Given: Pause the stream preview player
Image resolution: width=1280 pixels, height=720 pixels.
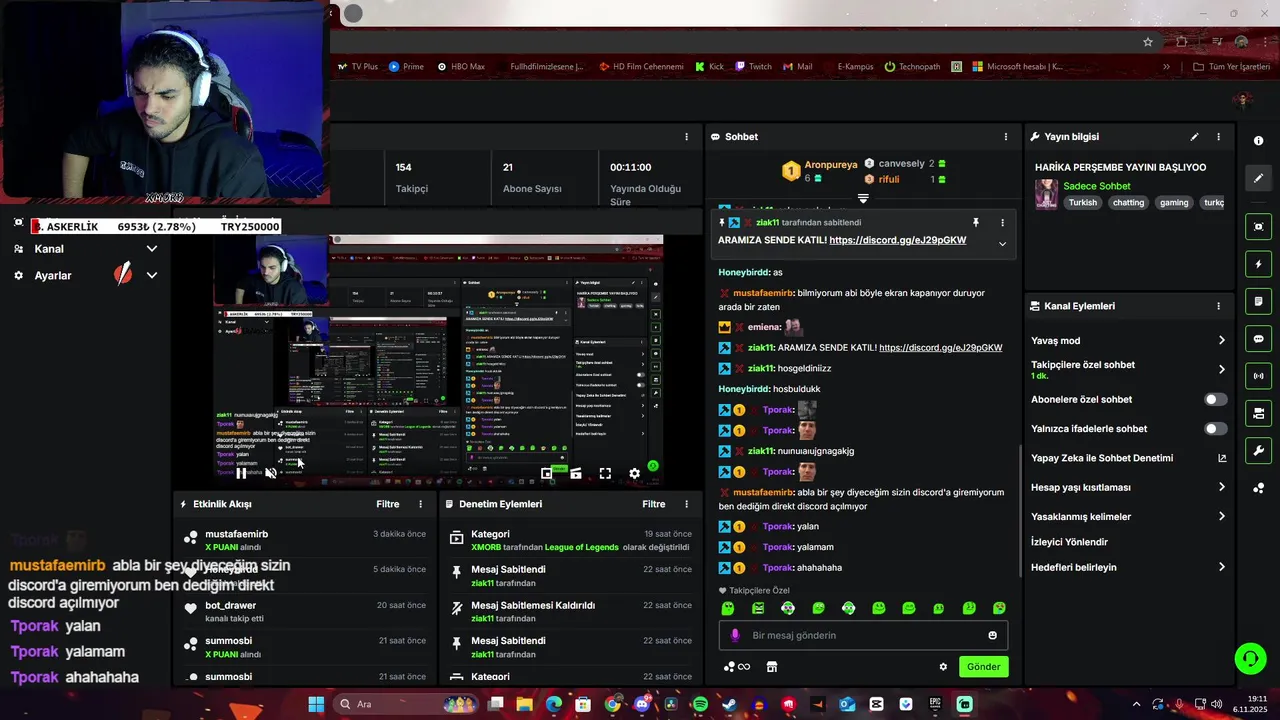Looking at the screenshot, I should (241, 473).
